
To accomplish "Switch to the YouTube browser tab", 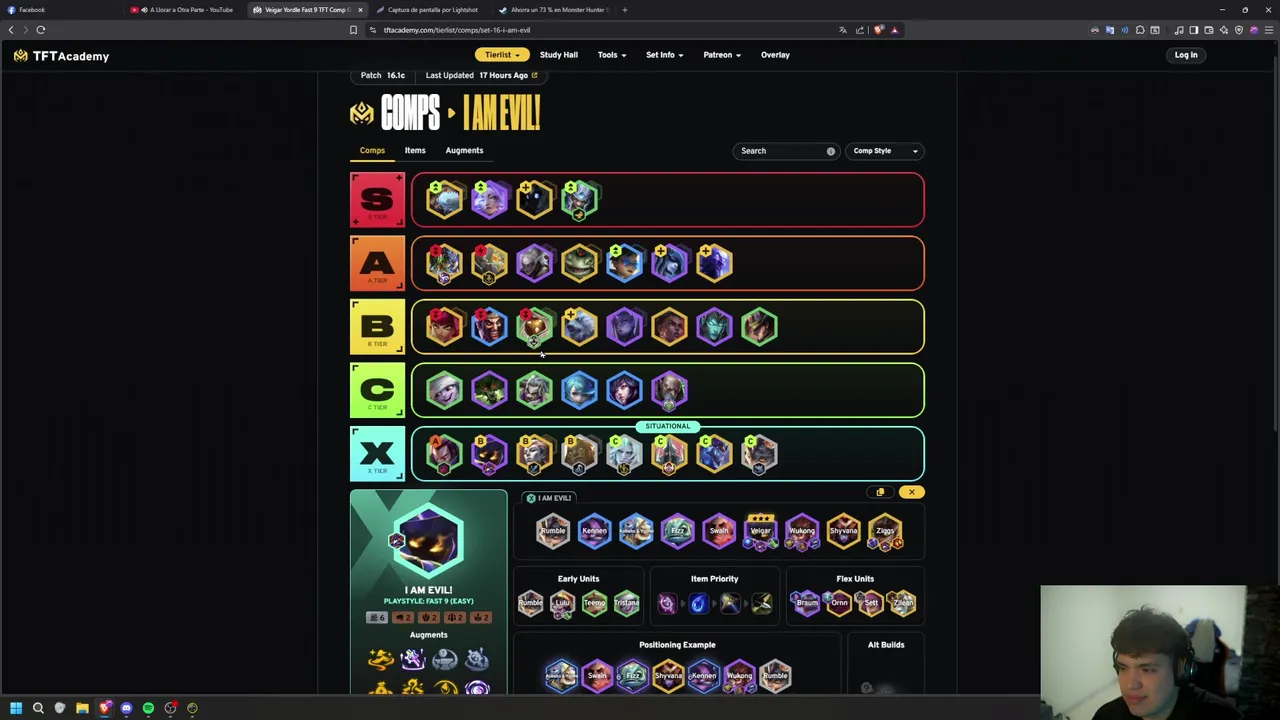I will (x=186, y=10).
